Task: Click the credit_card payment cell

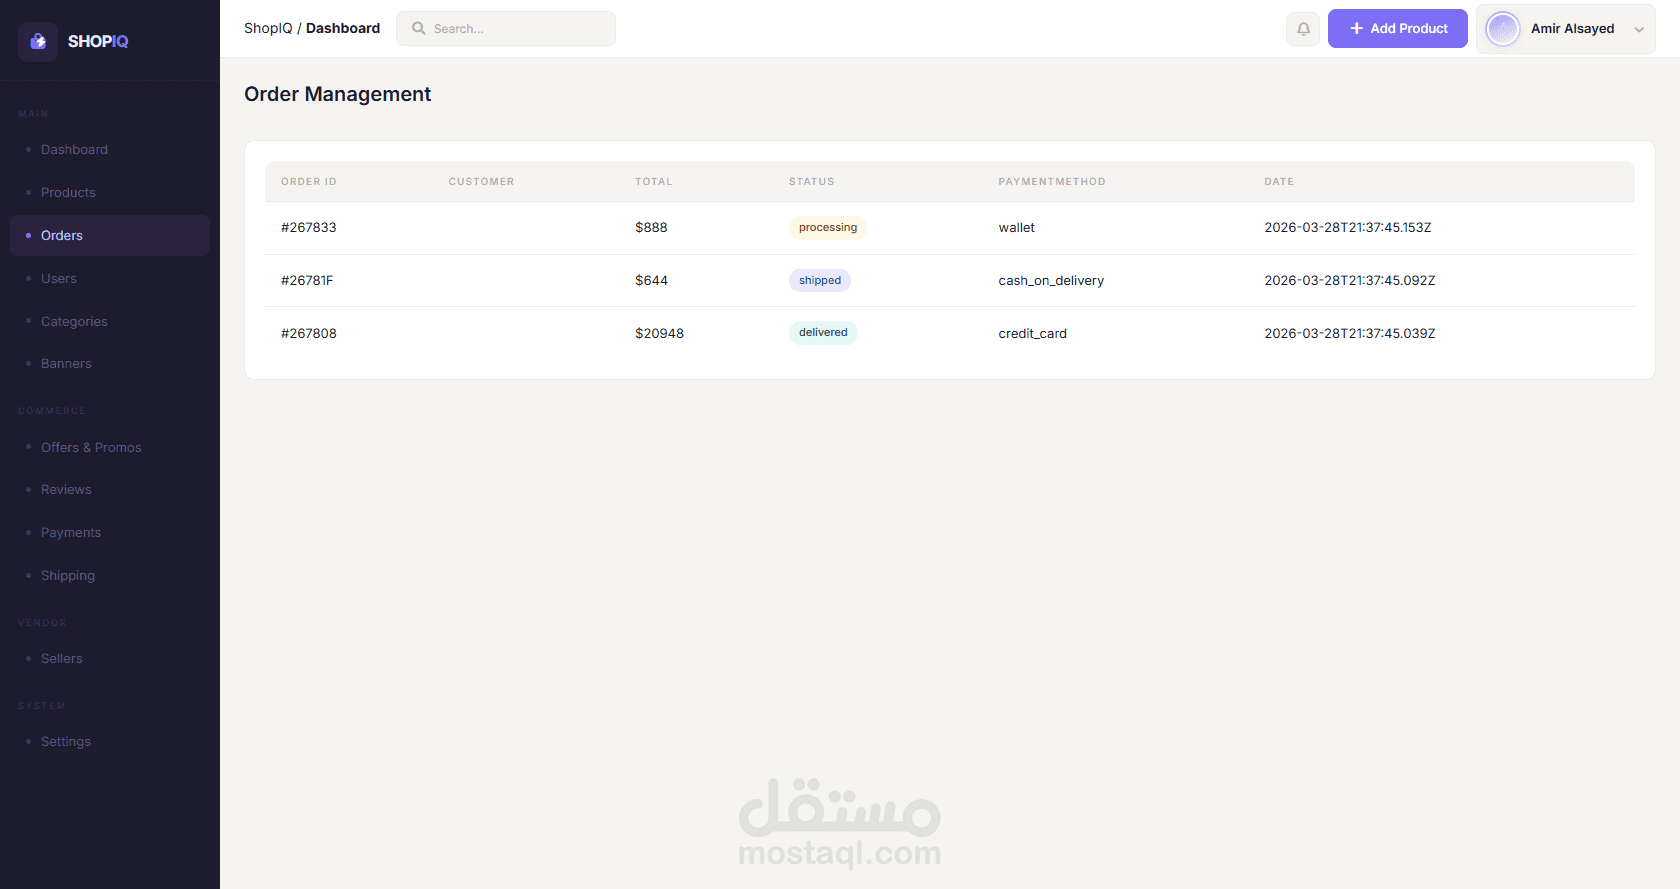Action: coord(1033,334)
